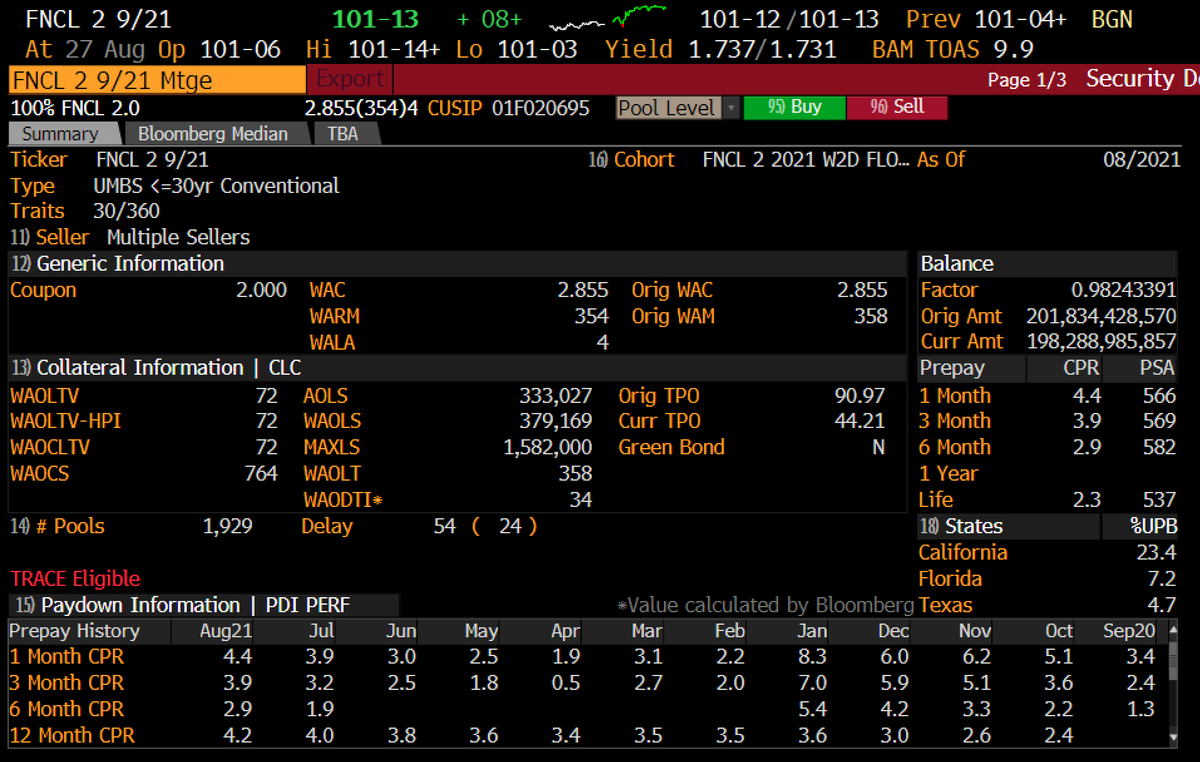Click the Green Bond N value
The image size is (1200, 762).
click(x=878, y=447)
